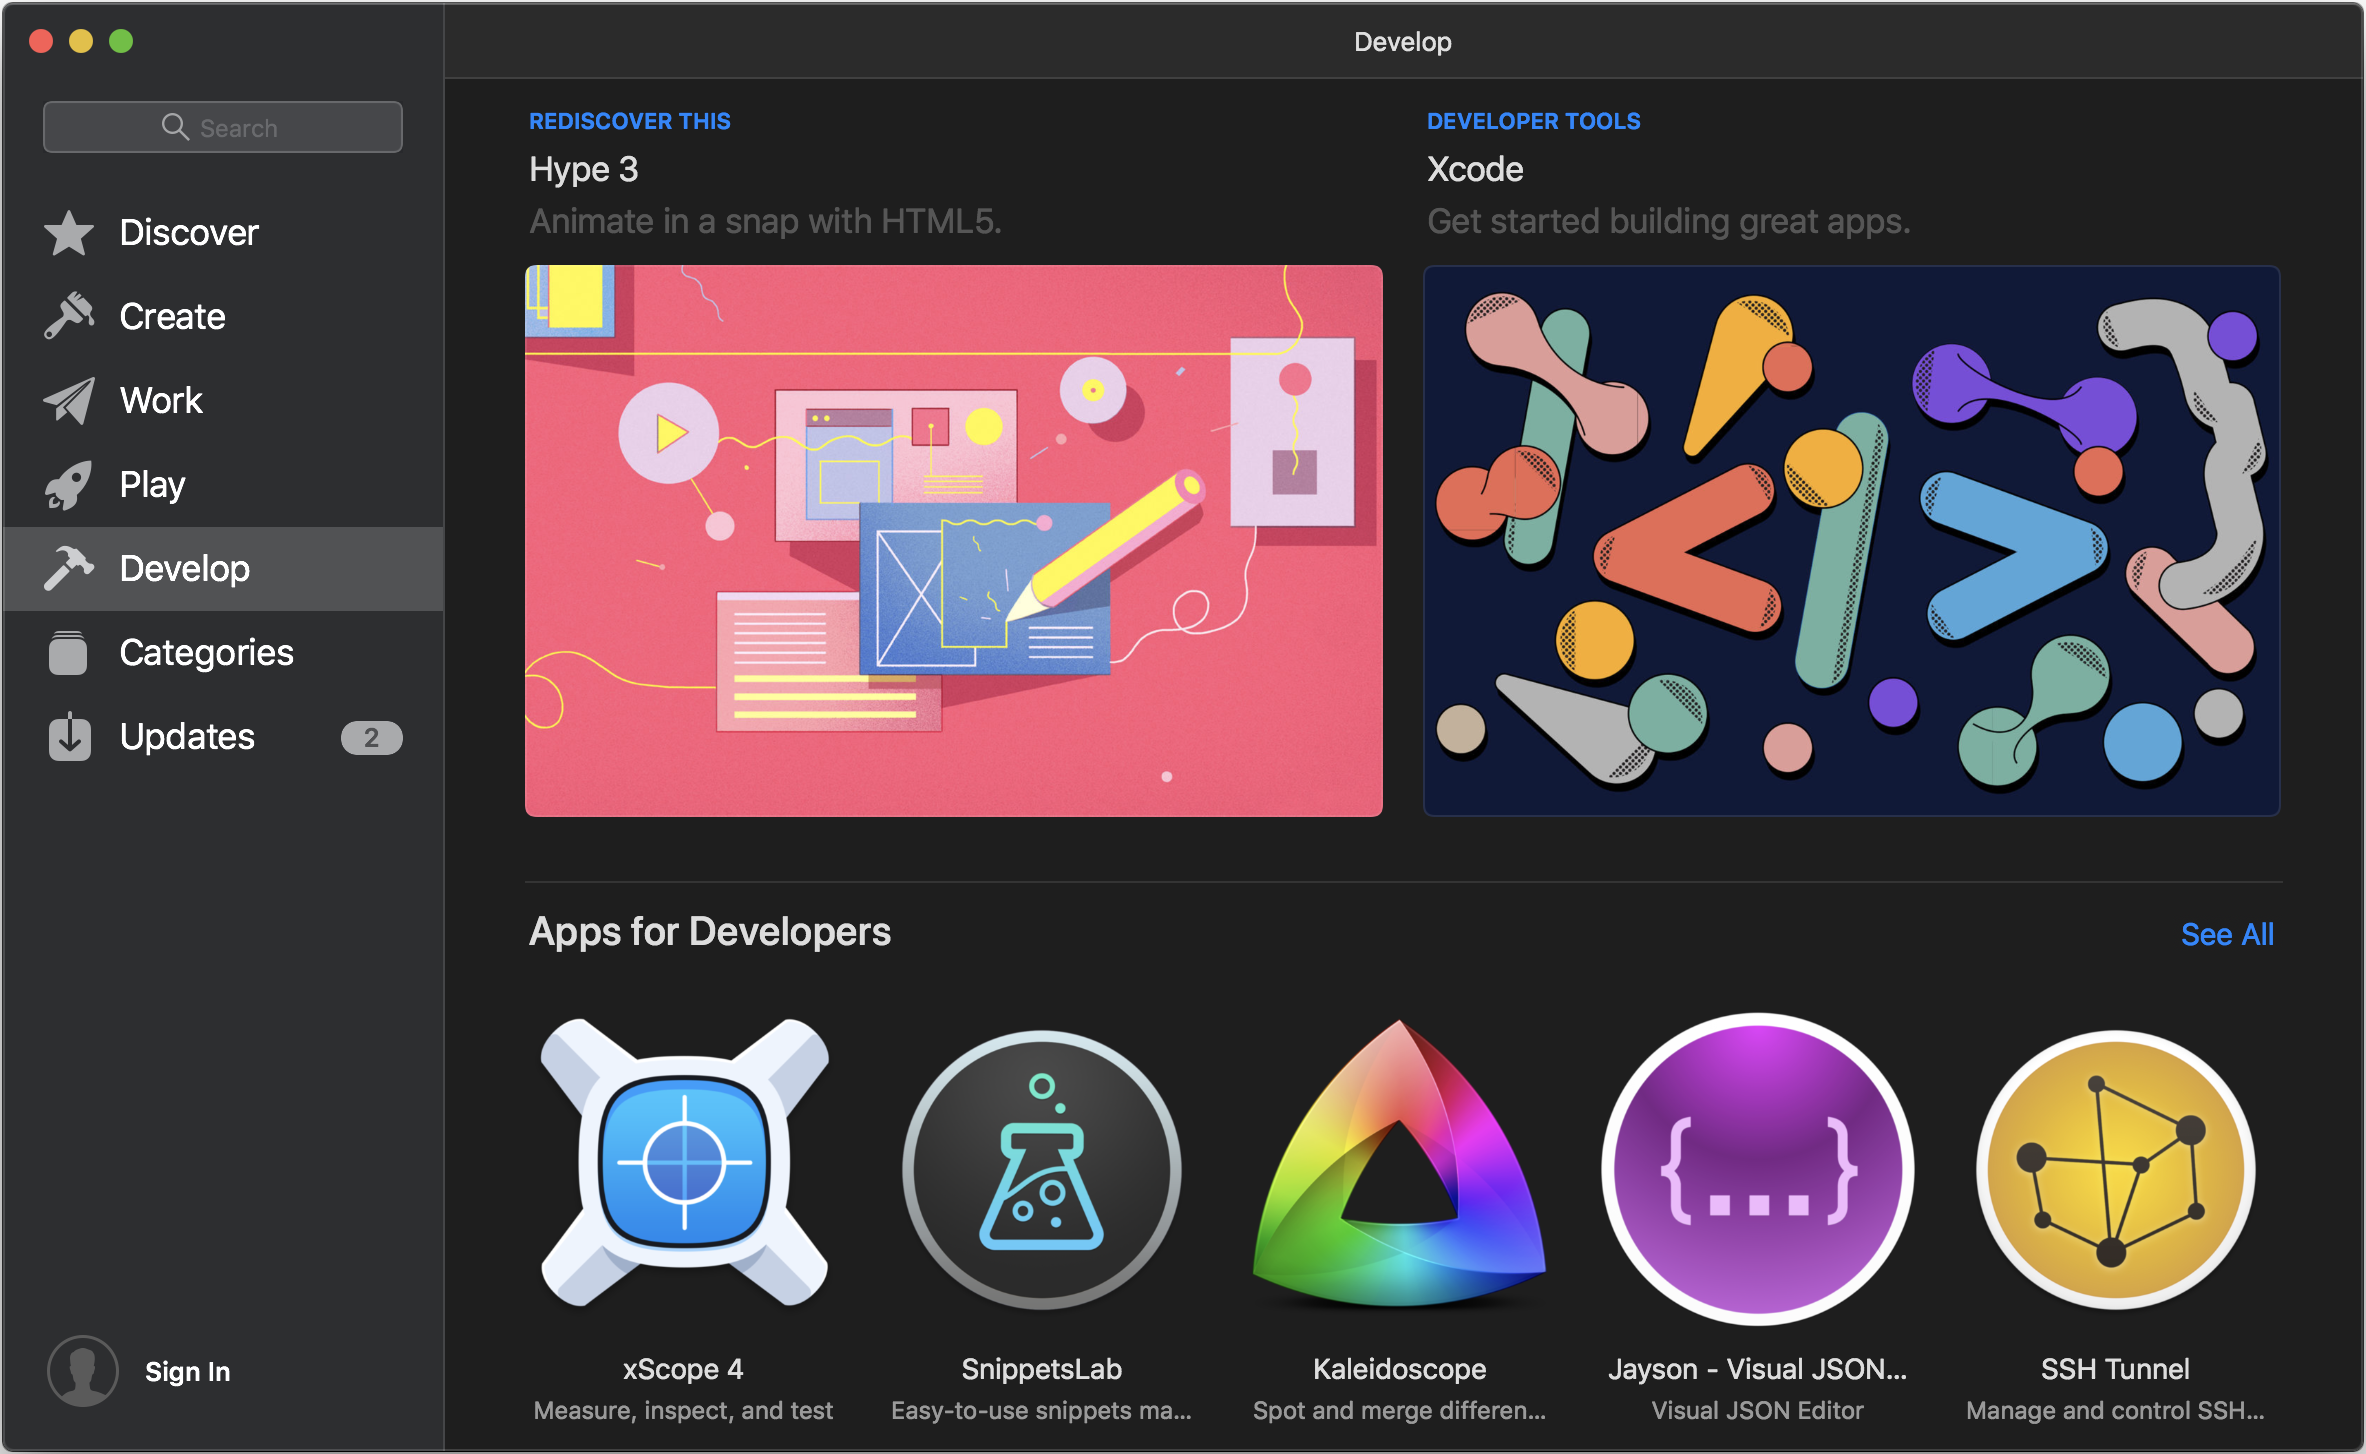Viewport: 2366px width, 1454px height.
Task: Click the Create paintbrush icon
Action: pos(69,316)
